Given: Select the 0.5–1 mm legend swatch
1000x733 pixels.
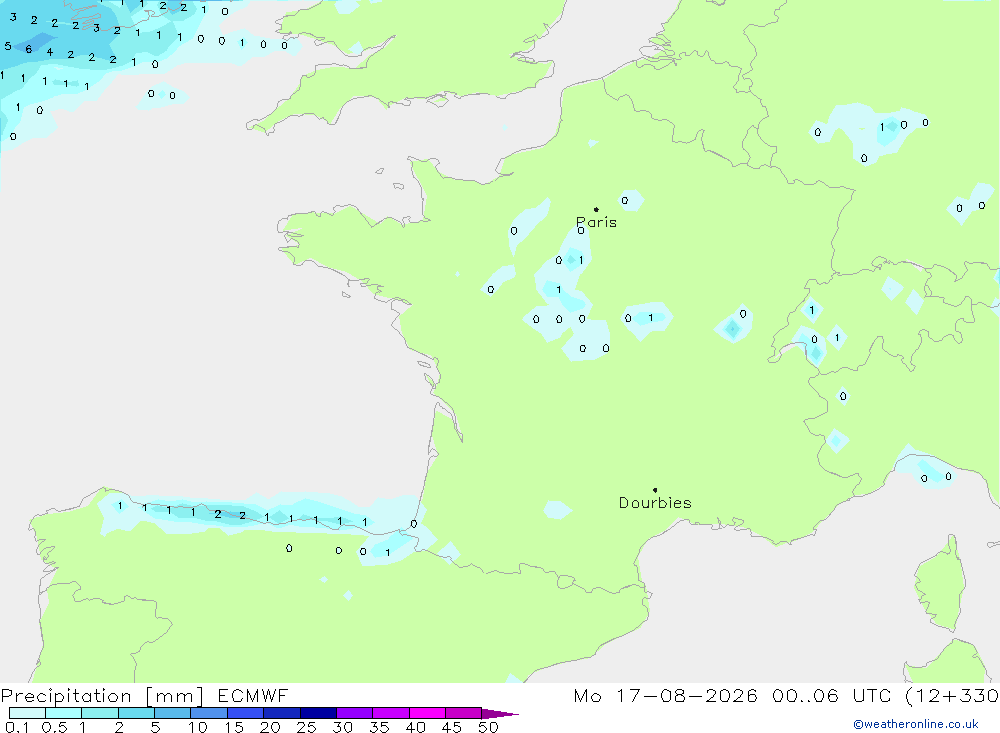Looking at the screenshot, I should pos(63,713).
